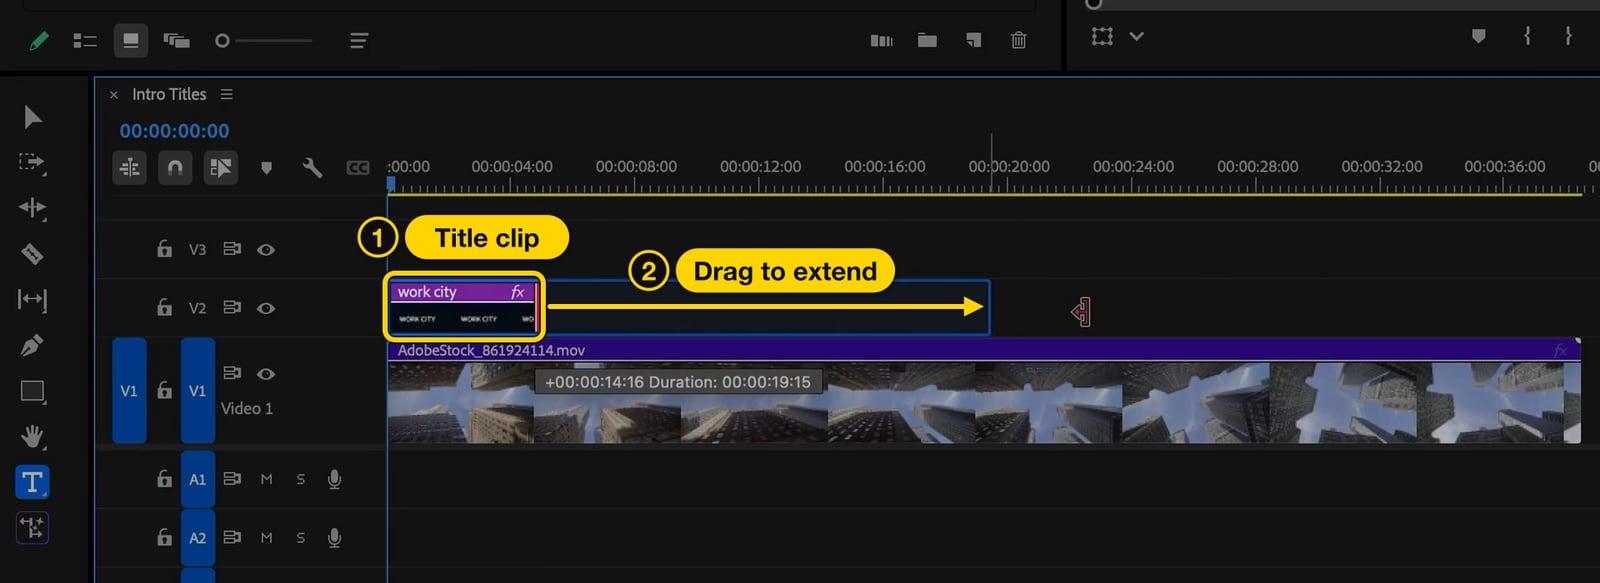1600x583 pixels.
Task: Toggle Linked Selection button
Action: [220, 168]
